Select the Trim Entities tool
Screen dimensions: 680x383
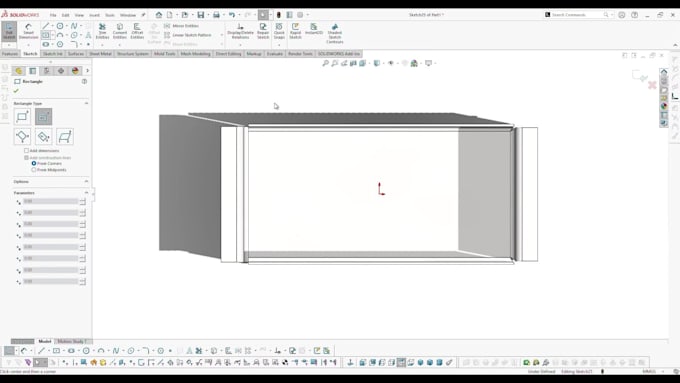tap(102, 31)
